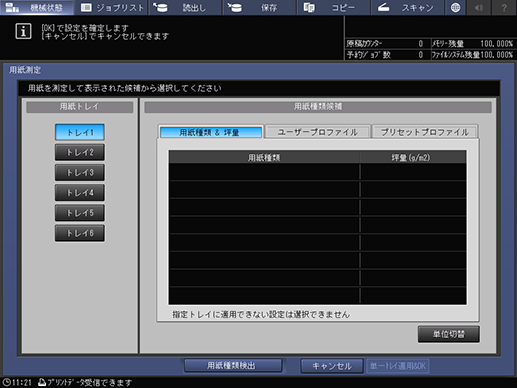Select トレイ1 paper tray
Image resolution: width=517 pixels, height=388 pixels.
(x=80, y=132)
